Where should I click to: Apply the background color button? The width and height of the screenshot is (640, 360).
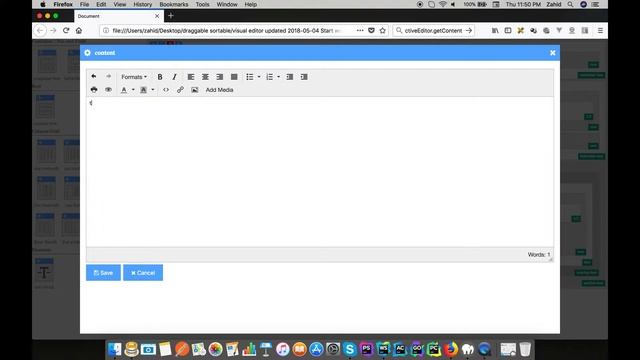coord(144,90)
